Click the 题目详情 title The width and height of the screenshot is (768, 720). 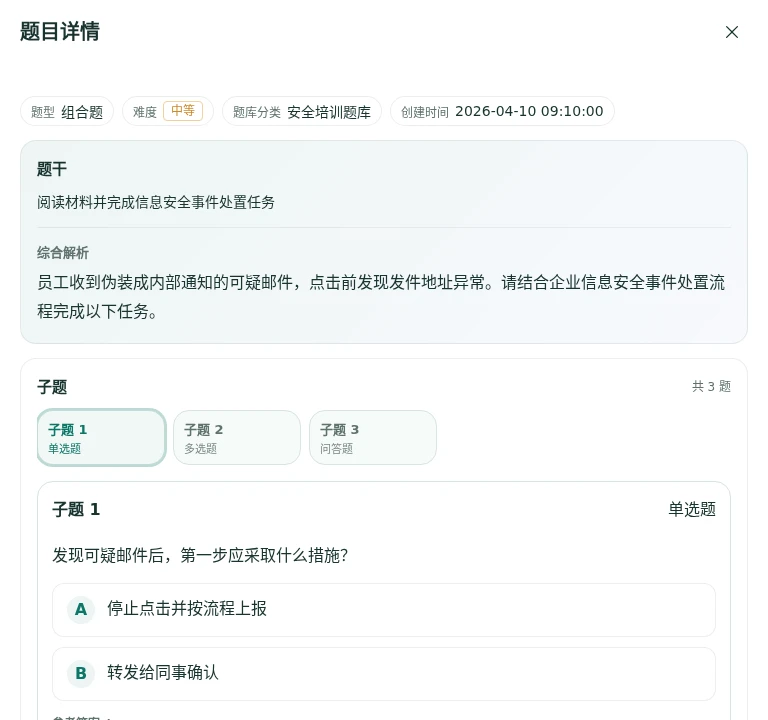[60, 32]
